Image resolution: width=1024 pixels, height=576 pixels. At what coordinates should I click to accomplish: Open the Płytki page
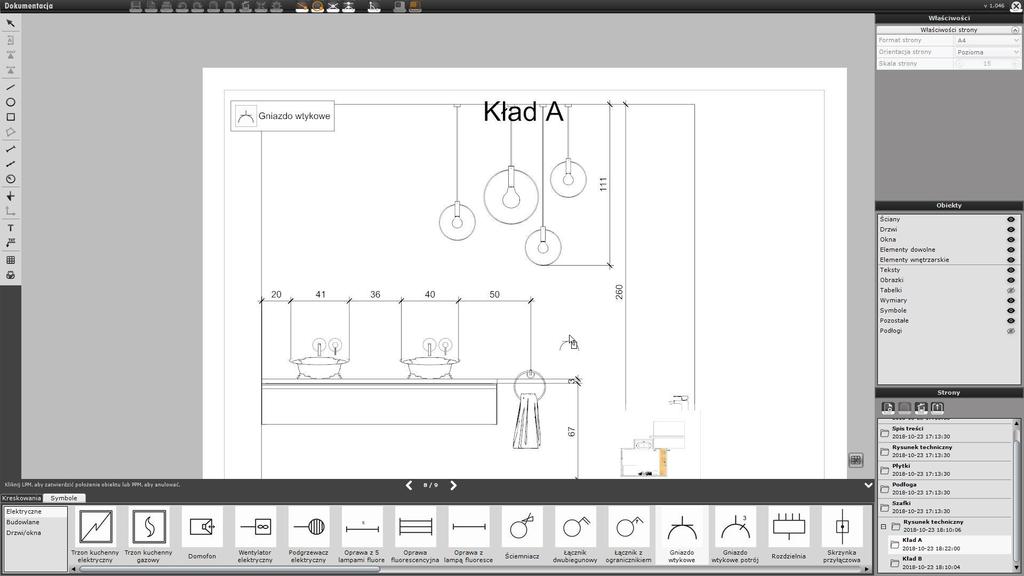click(x=946, y=470)
